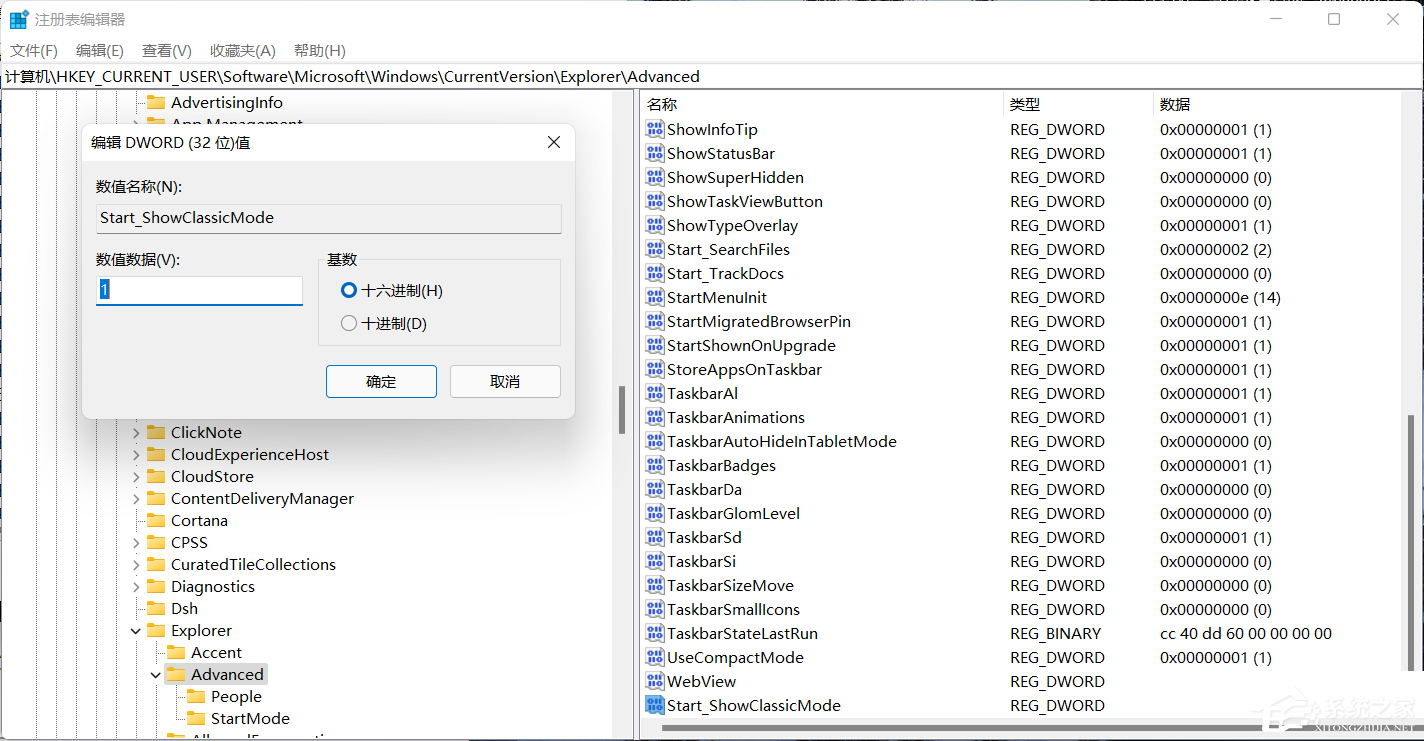The height and width of the screenshot is (741, 1424).
Task: Expand the ClickNote tree node
Action: [137, 432]
